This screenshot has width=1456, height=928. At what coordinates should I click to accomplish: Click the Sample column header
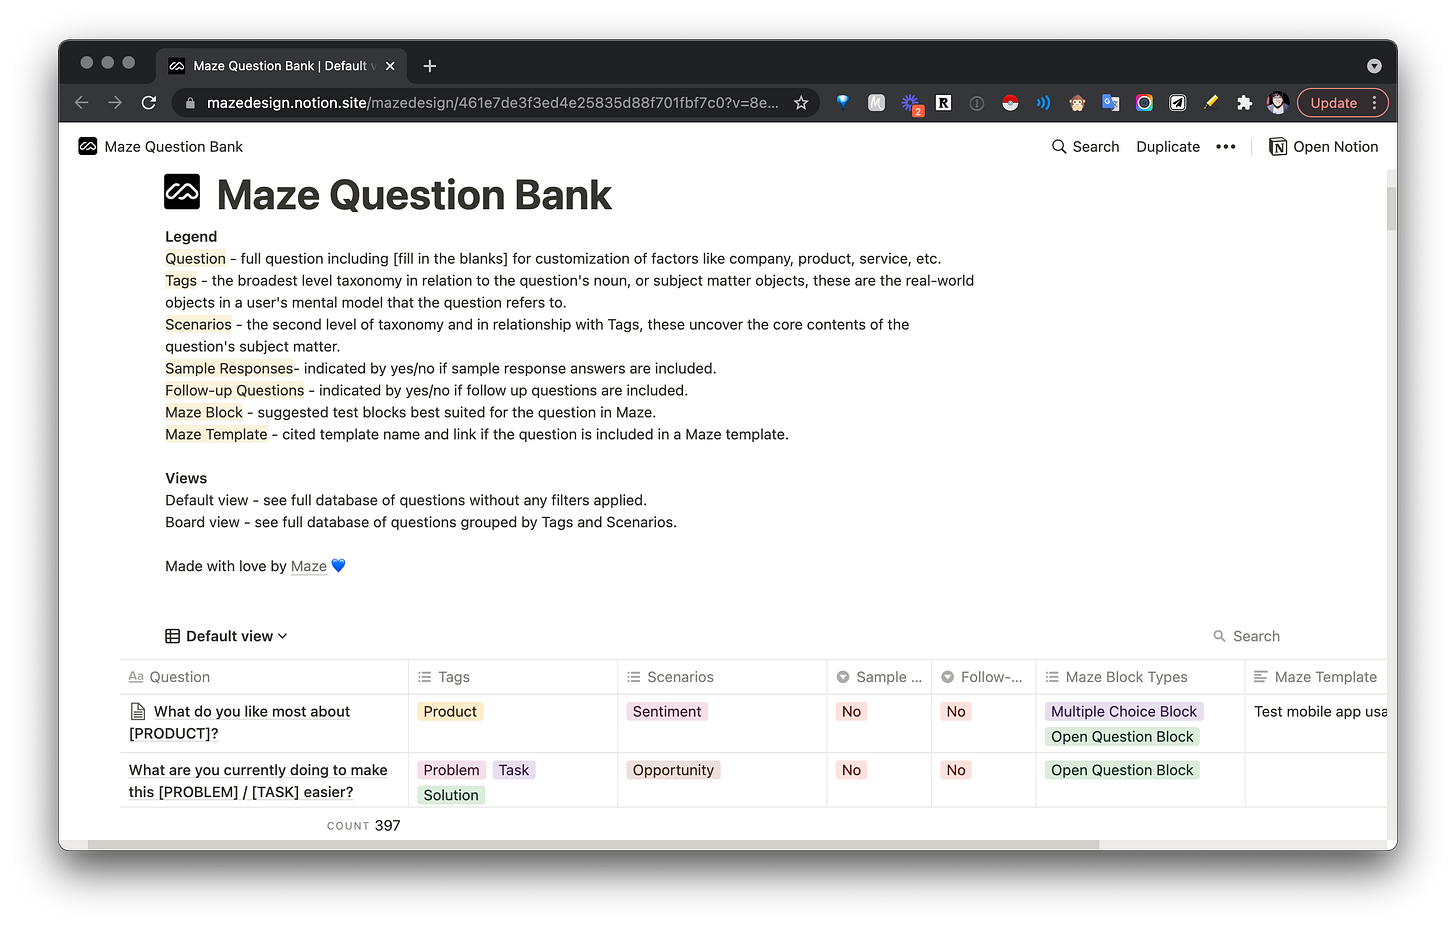pos(879,677)
